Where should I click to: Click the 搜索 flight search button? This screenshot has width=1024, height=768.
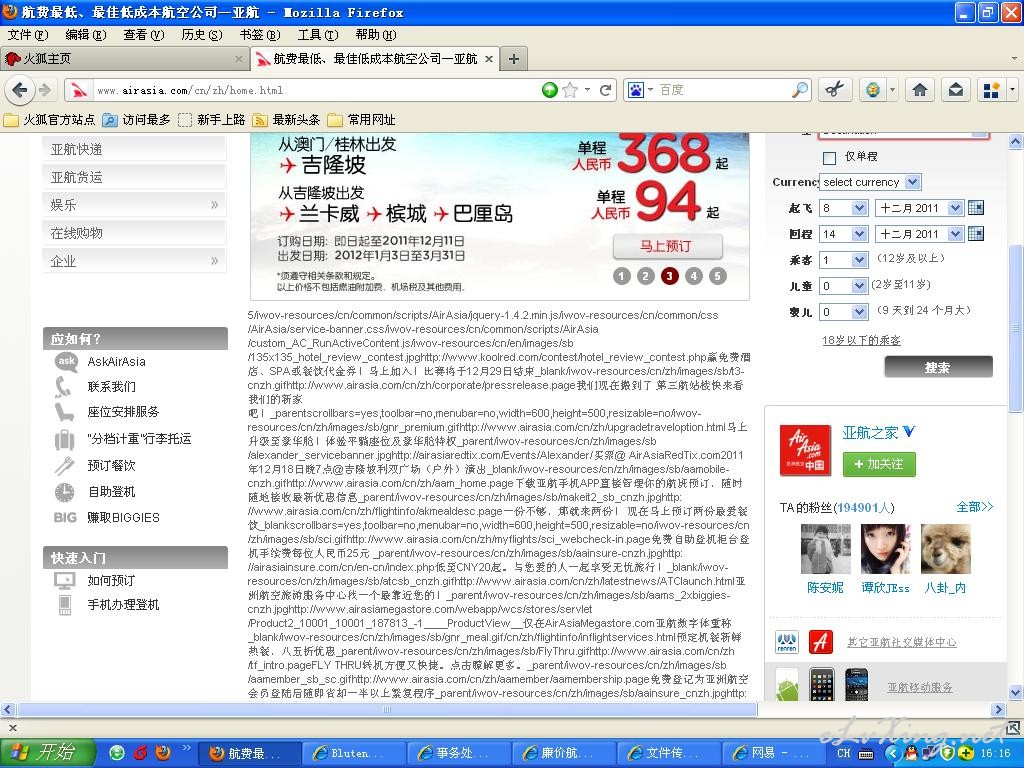(938, 367)
